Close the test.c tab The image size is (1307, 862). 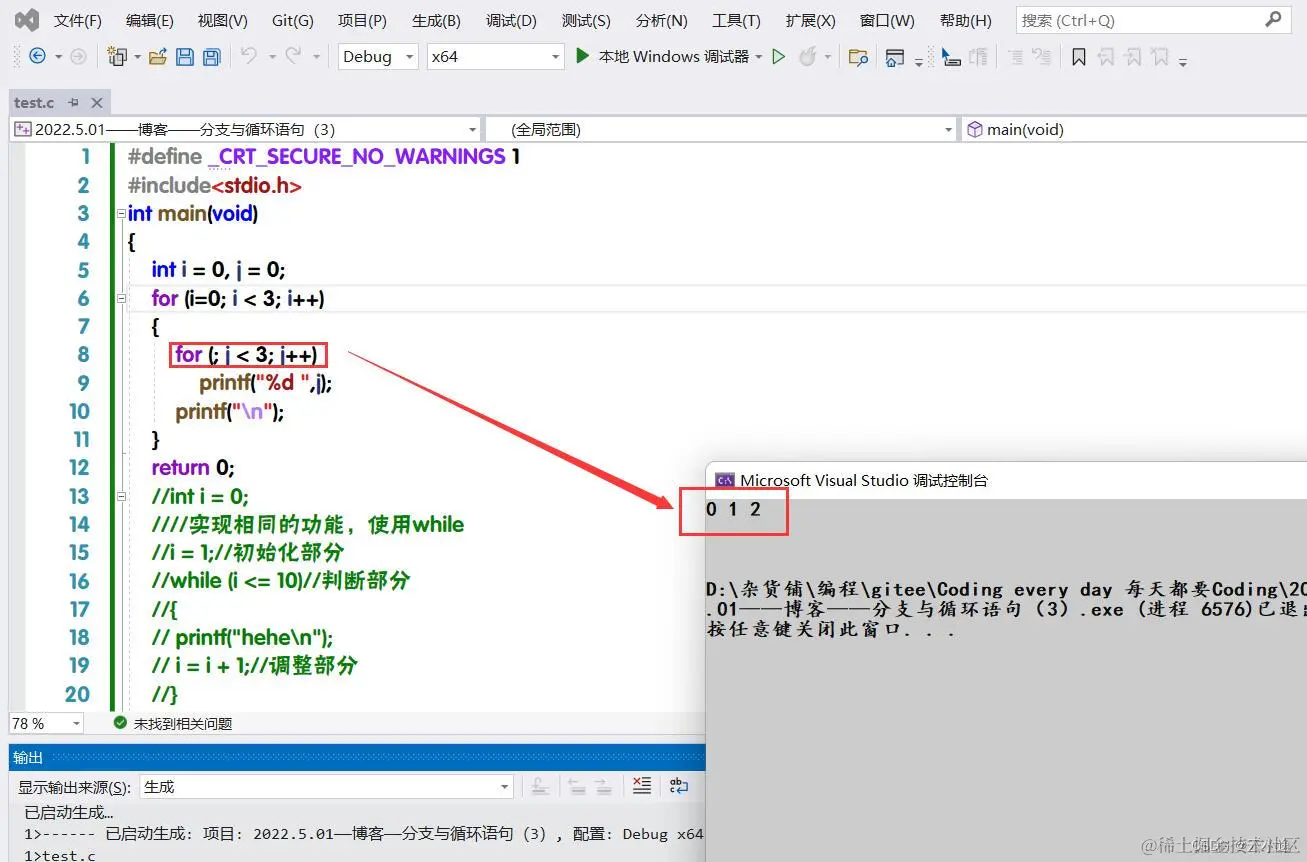(97, 103)
